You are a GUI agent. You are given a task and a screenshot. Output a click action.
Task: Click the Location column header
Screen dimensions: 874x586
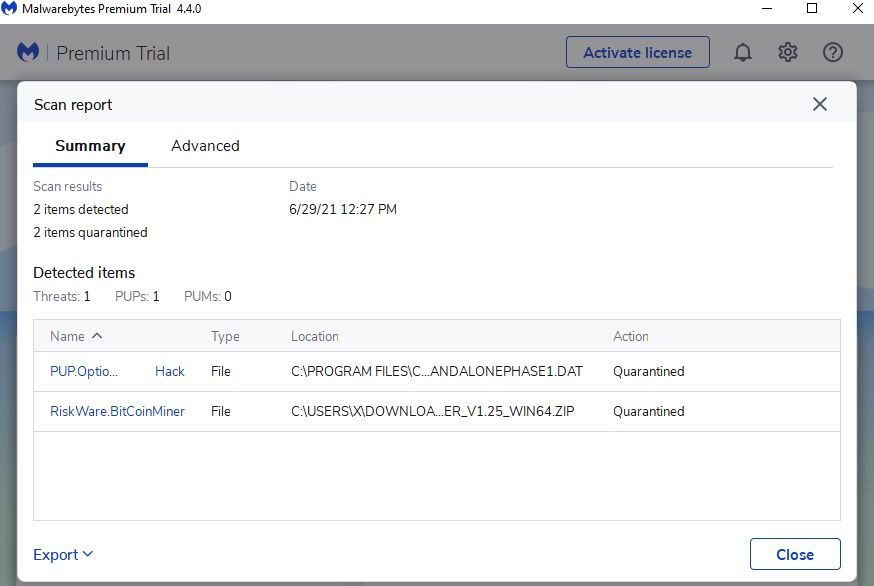click(x=314, y=336)
